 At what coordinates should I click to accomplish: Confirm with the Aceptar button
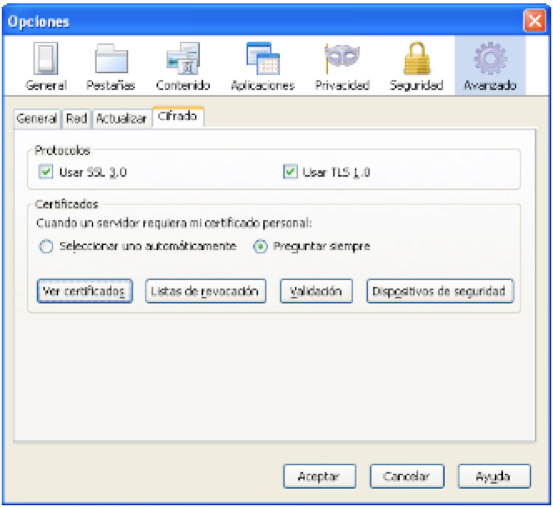coord(320,476)
